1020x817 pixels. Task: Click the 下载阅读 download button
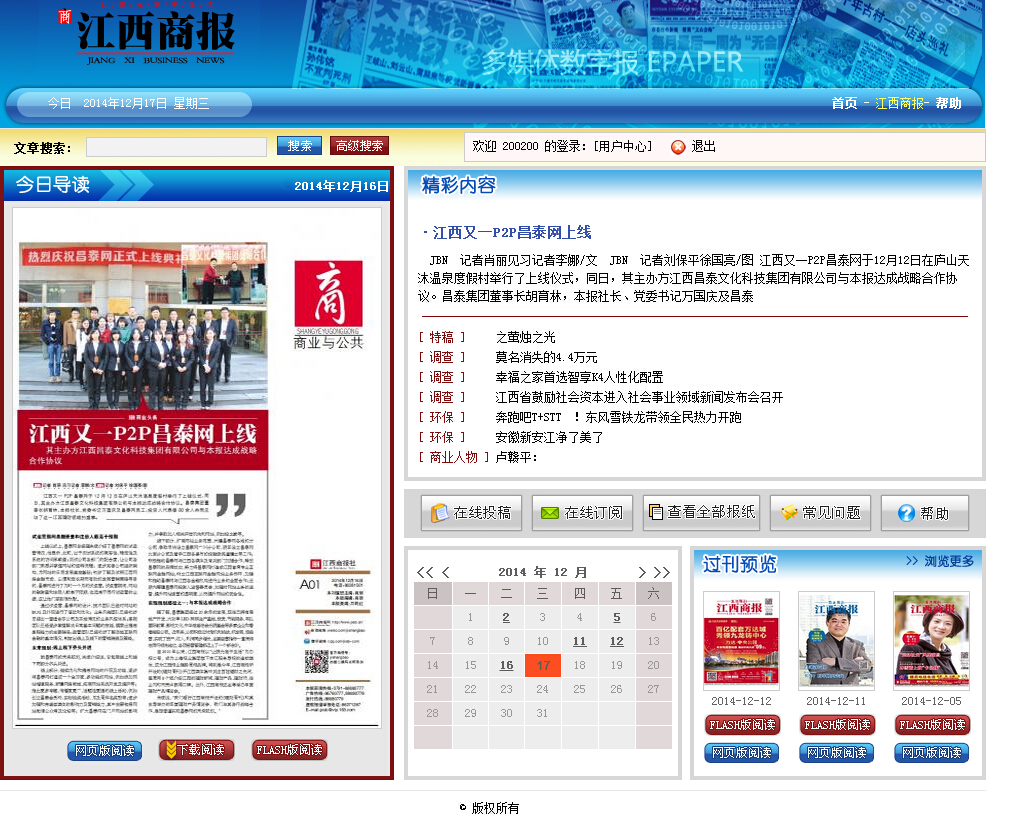[196, 751]
